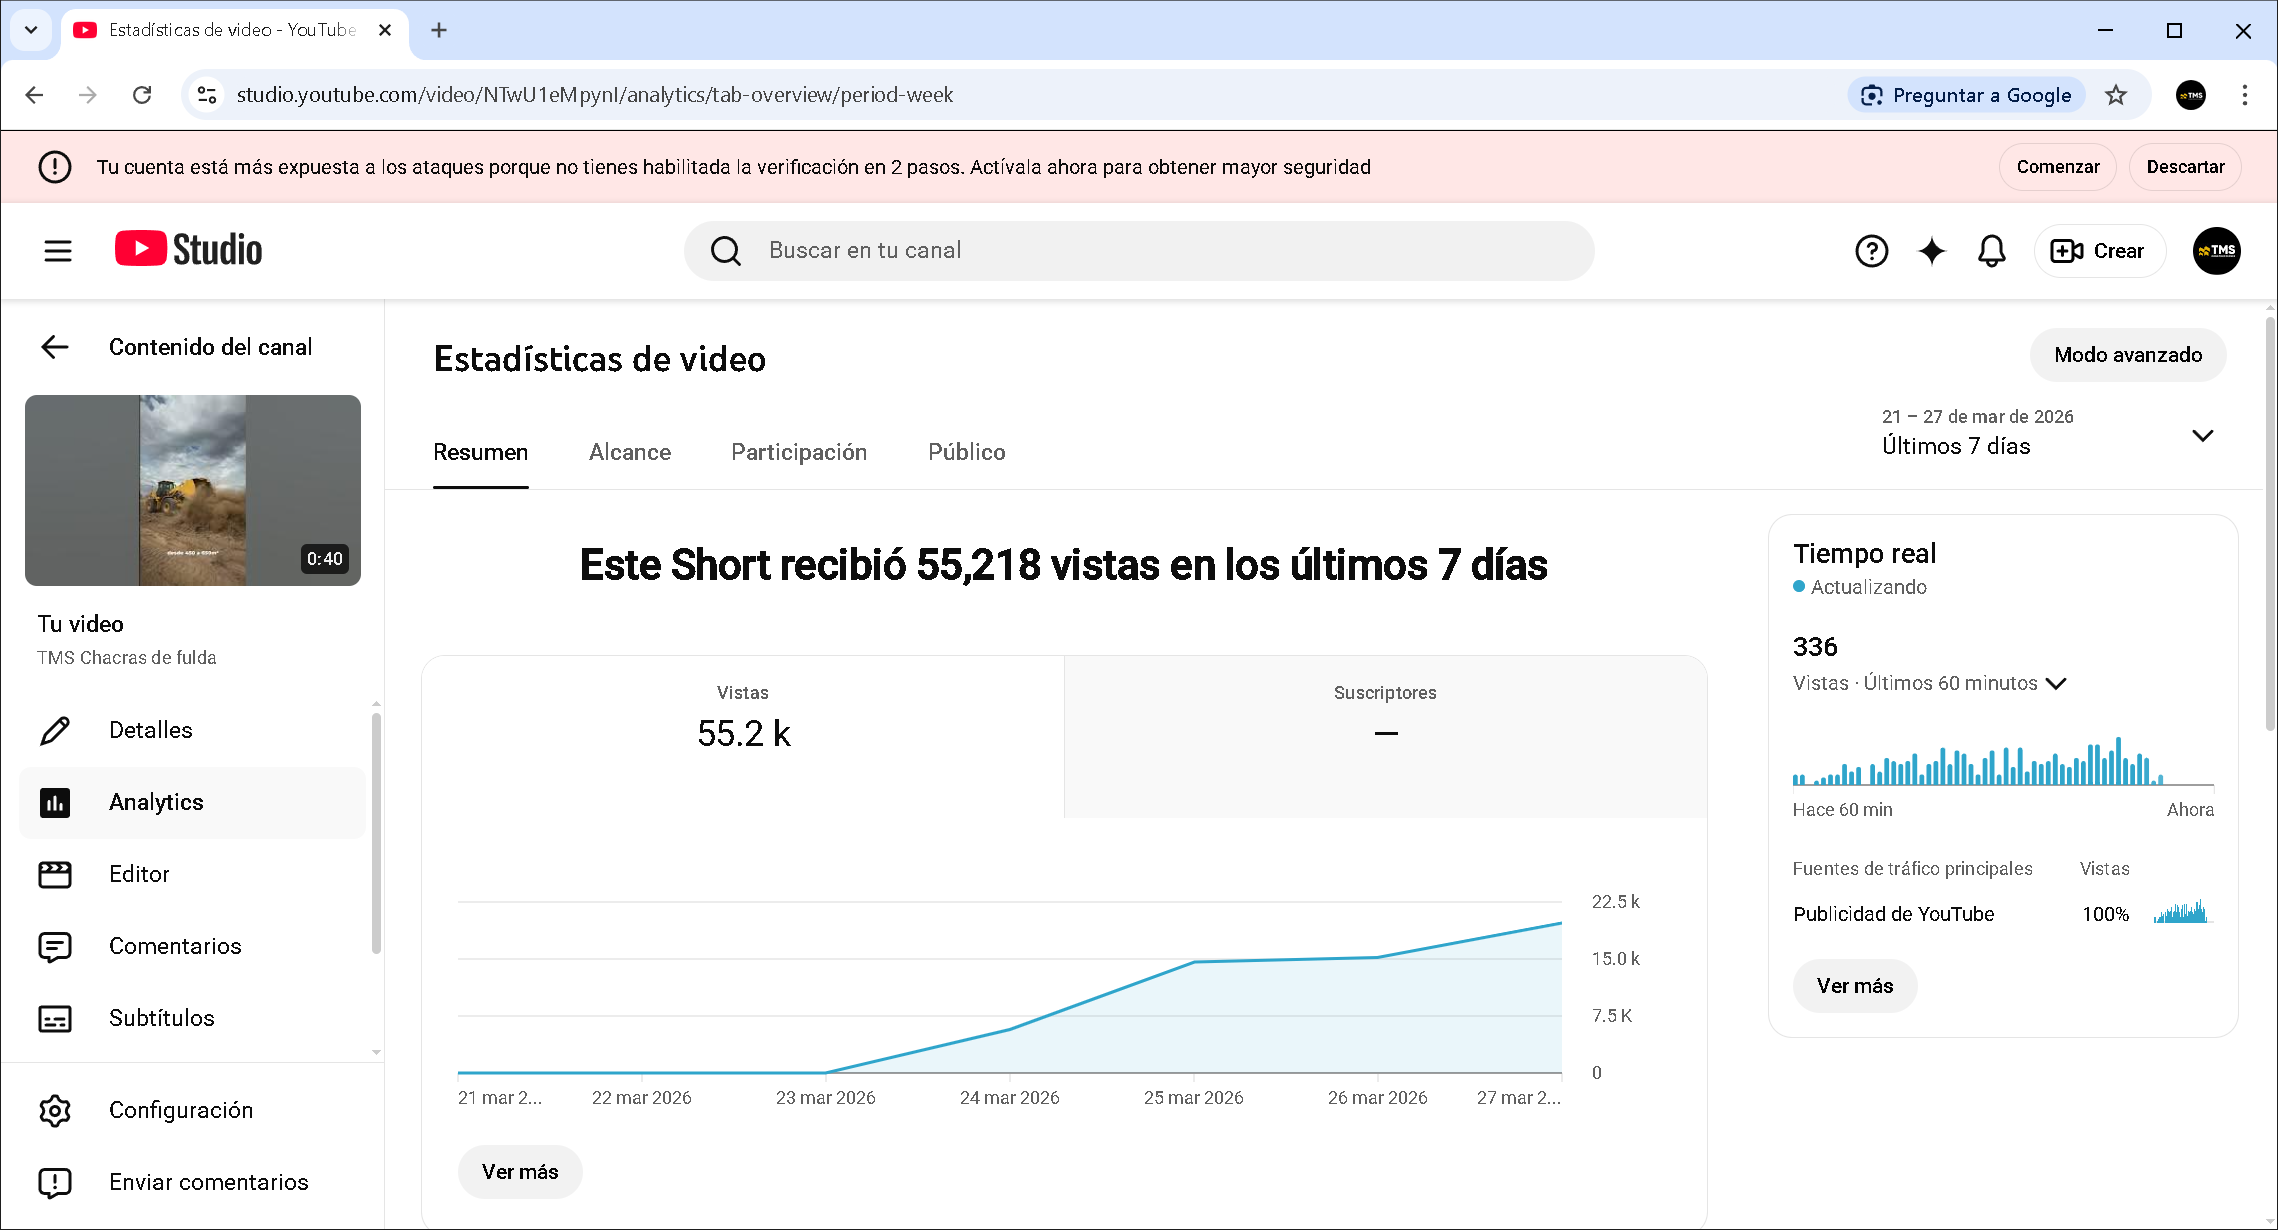Open Configuración with the gear icon

tap(181, 1110)
